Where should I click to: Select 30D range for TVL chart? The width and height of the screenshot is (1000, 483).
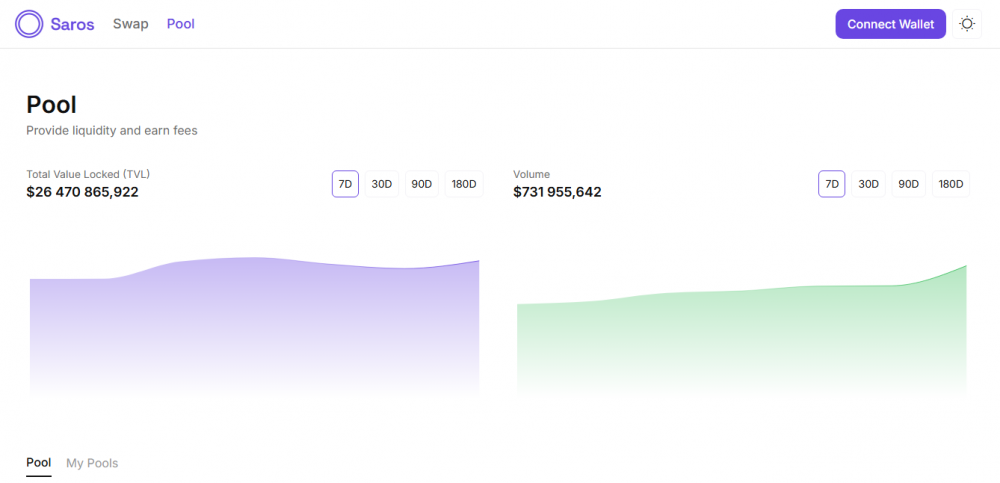coord(382,184)
